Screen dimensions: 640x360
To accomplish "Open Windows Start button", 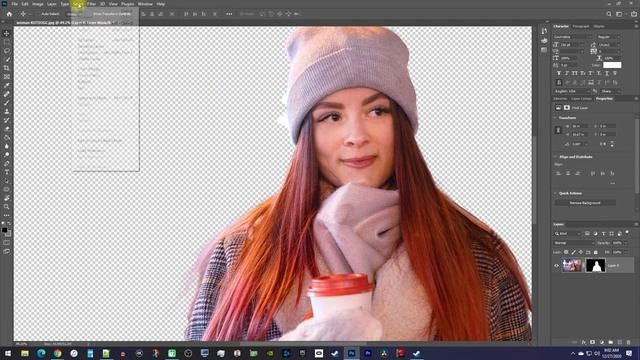I will [8, 353].
